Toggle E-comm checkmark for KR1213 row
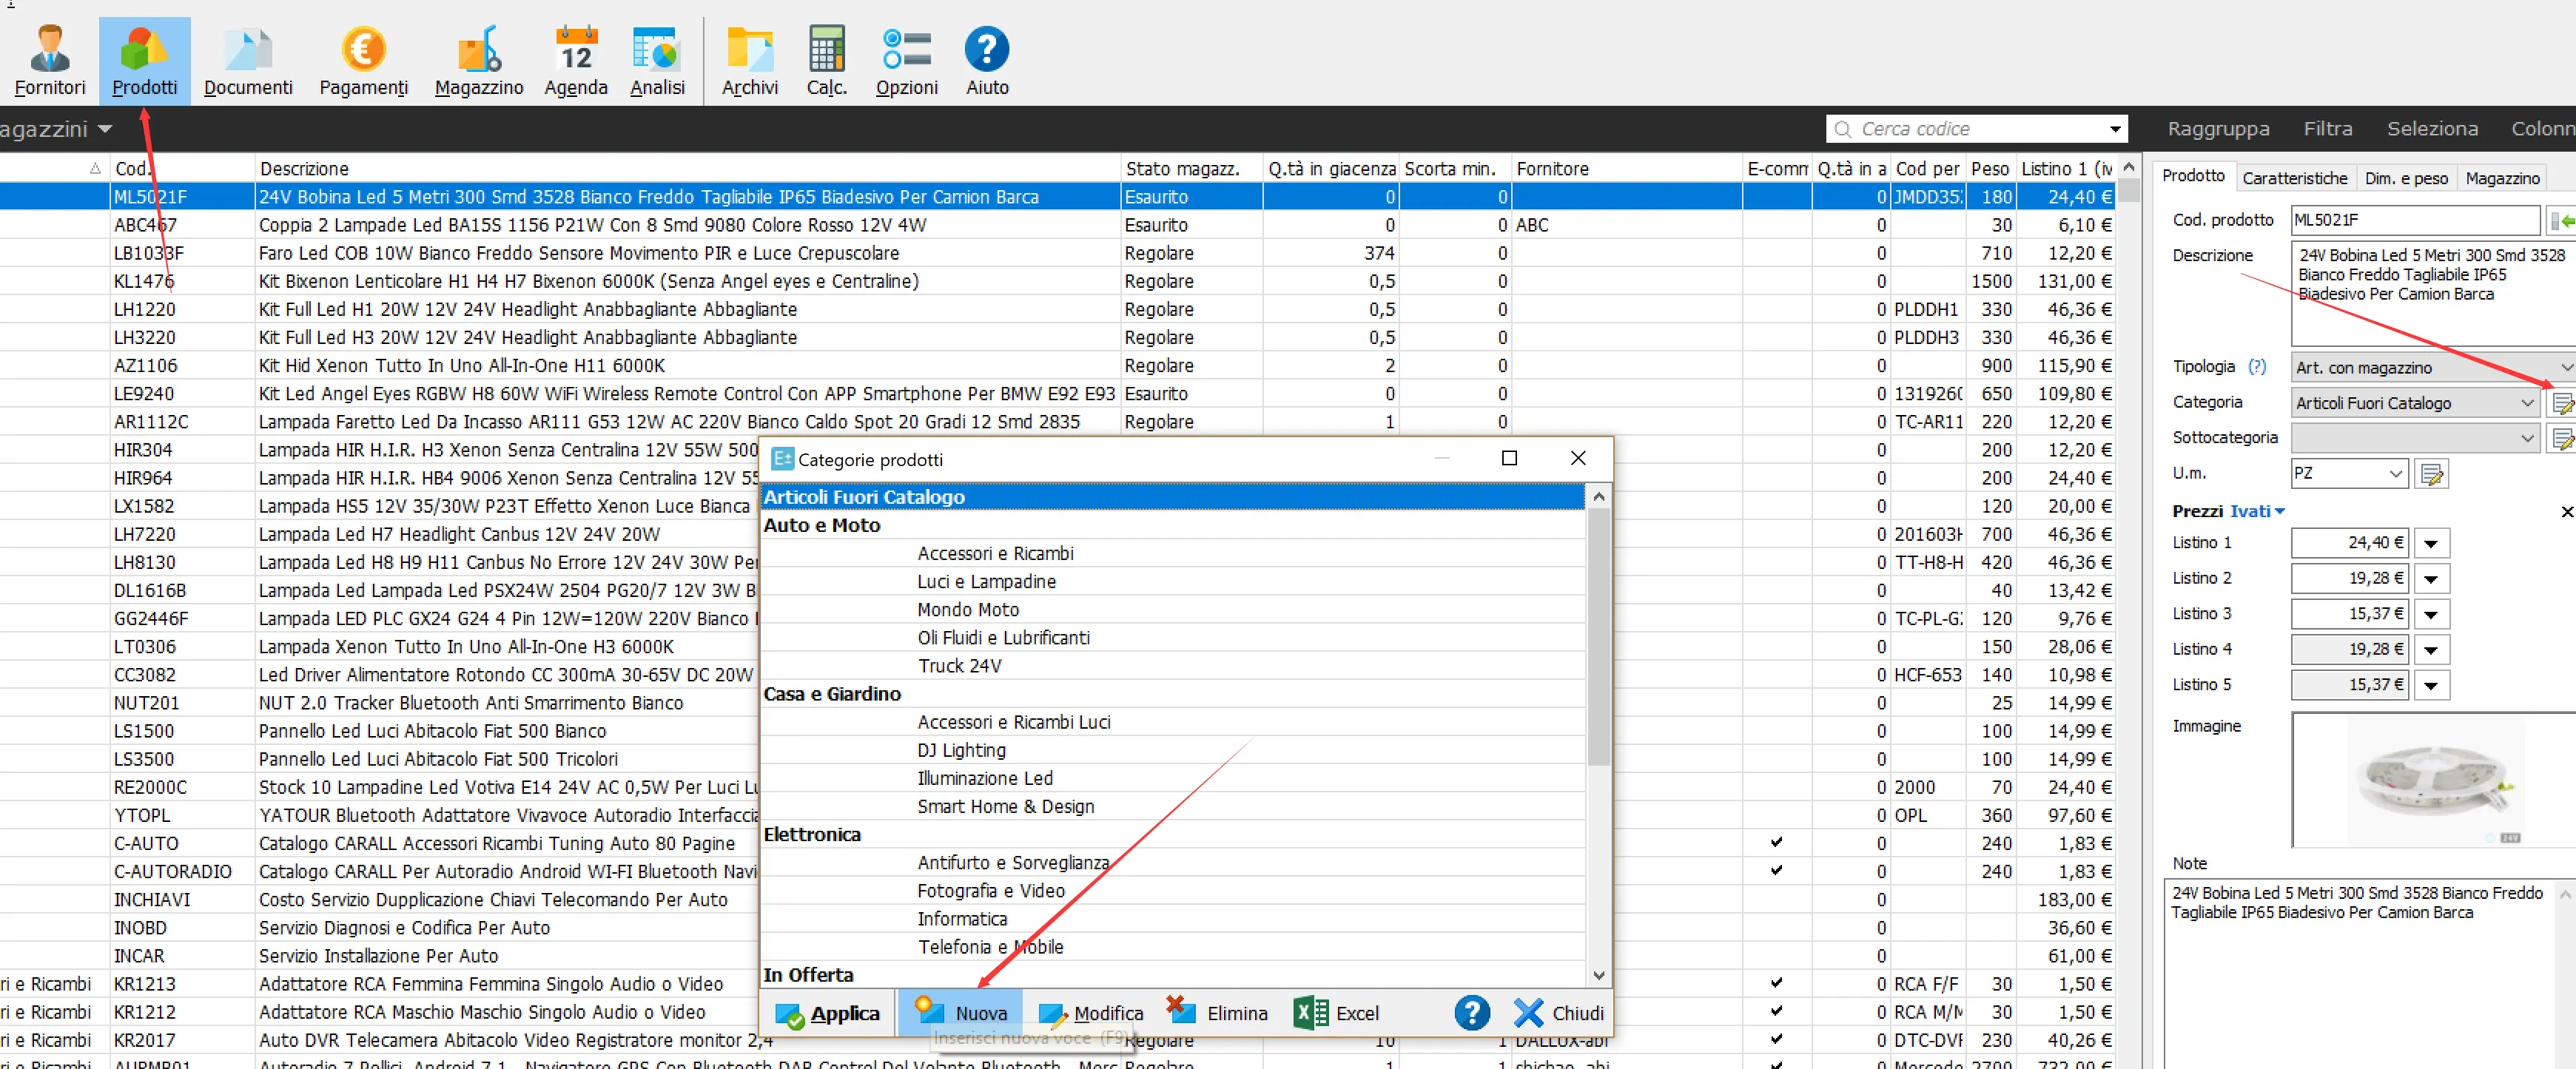 1776,983
